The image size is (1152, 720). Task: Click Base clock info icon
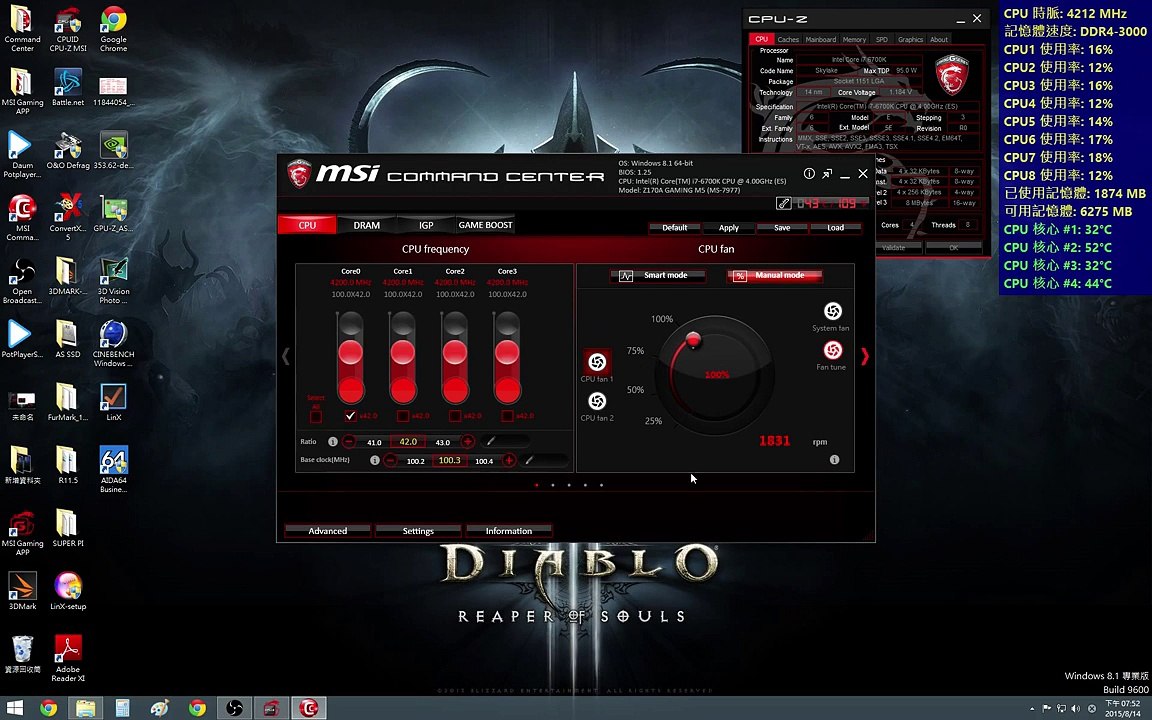pos(375,460)
